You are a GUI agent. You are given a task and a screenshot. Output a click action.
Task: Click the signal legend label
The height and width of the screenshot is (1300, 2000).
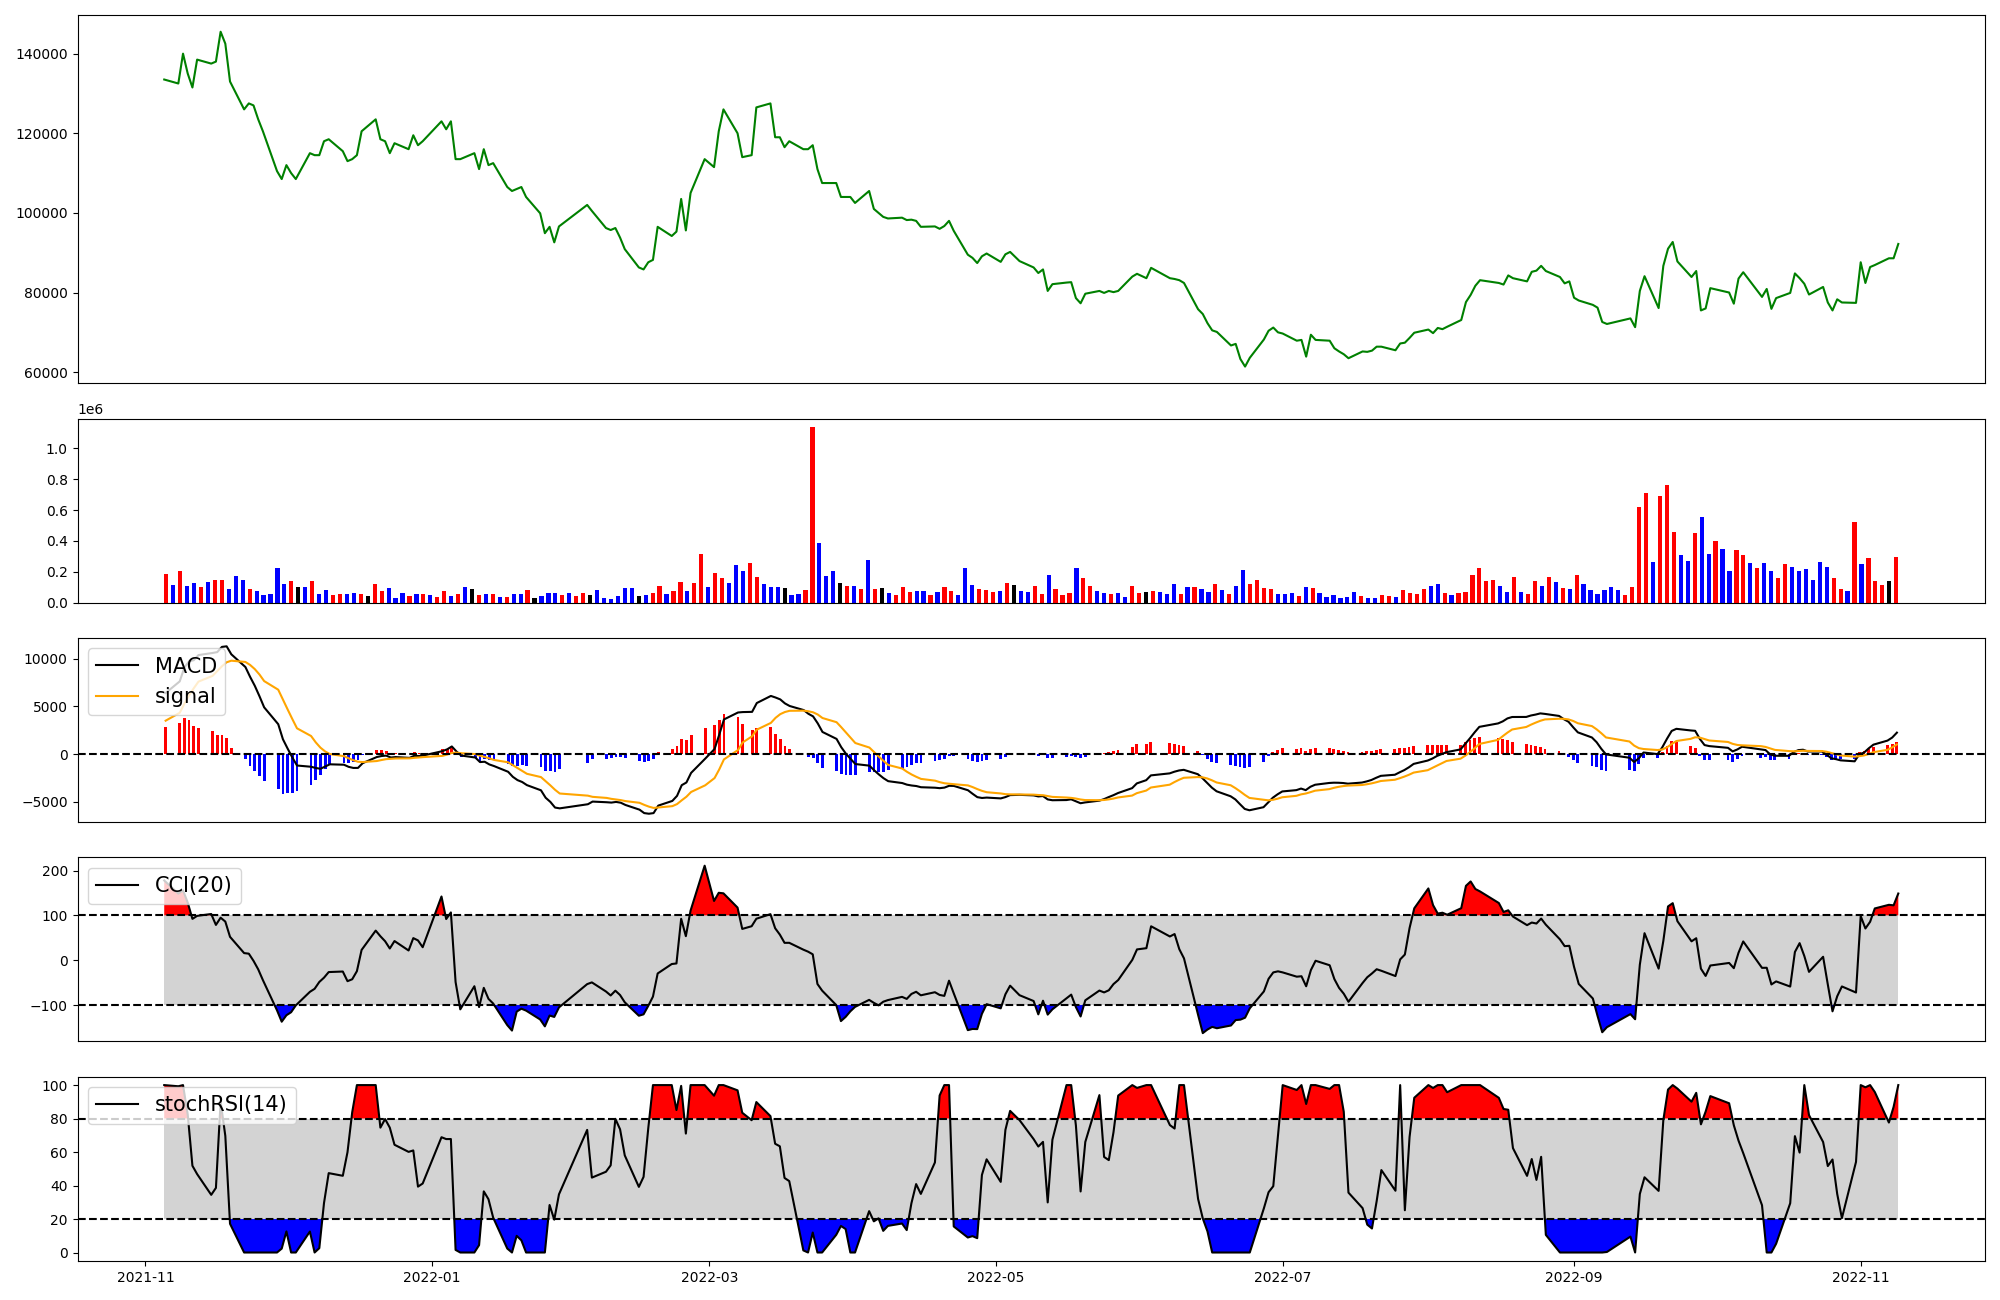pyautogui.click(x=185, y=696)
